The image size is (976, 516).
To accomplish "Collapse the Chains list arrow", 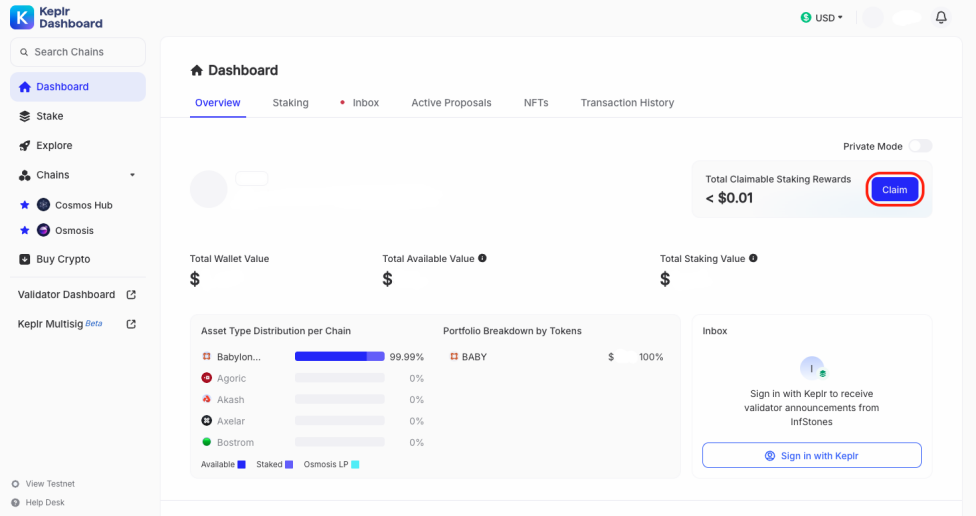I will tap(132, 175).
